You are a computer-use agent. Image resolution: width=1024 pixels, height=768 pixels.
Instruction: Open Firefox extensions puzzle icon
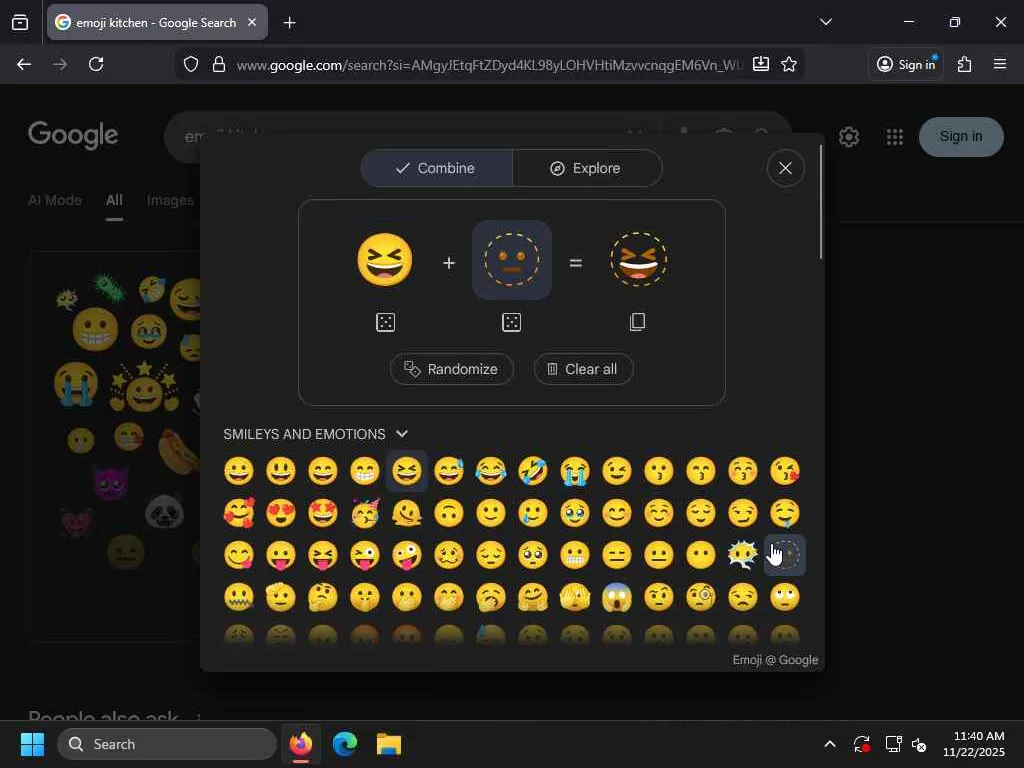(x=965, y=64)
